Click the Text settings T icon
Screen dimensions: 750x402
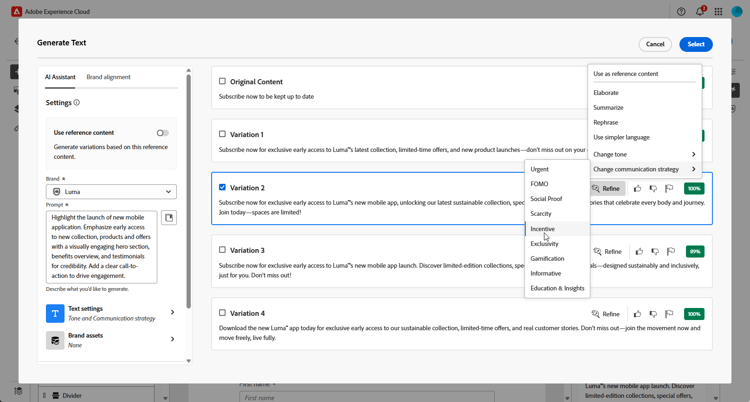[x=55, y=313]
